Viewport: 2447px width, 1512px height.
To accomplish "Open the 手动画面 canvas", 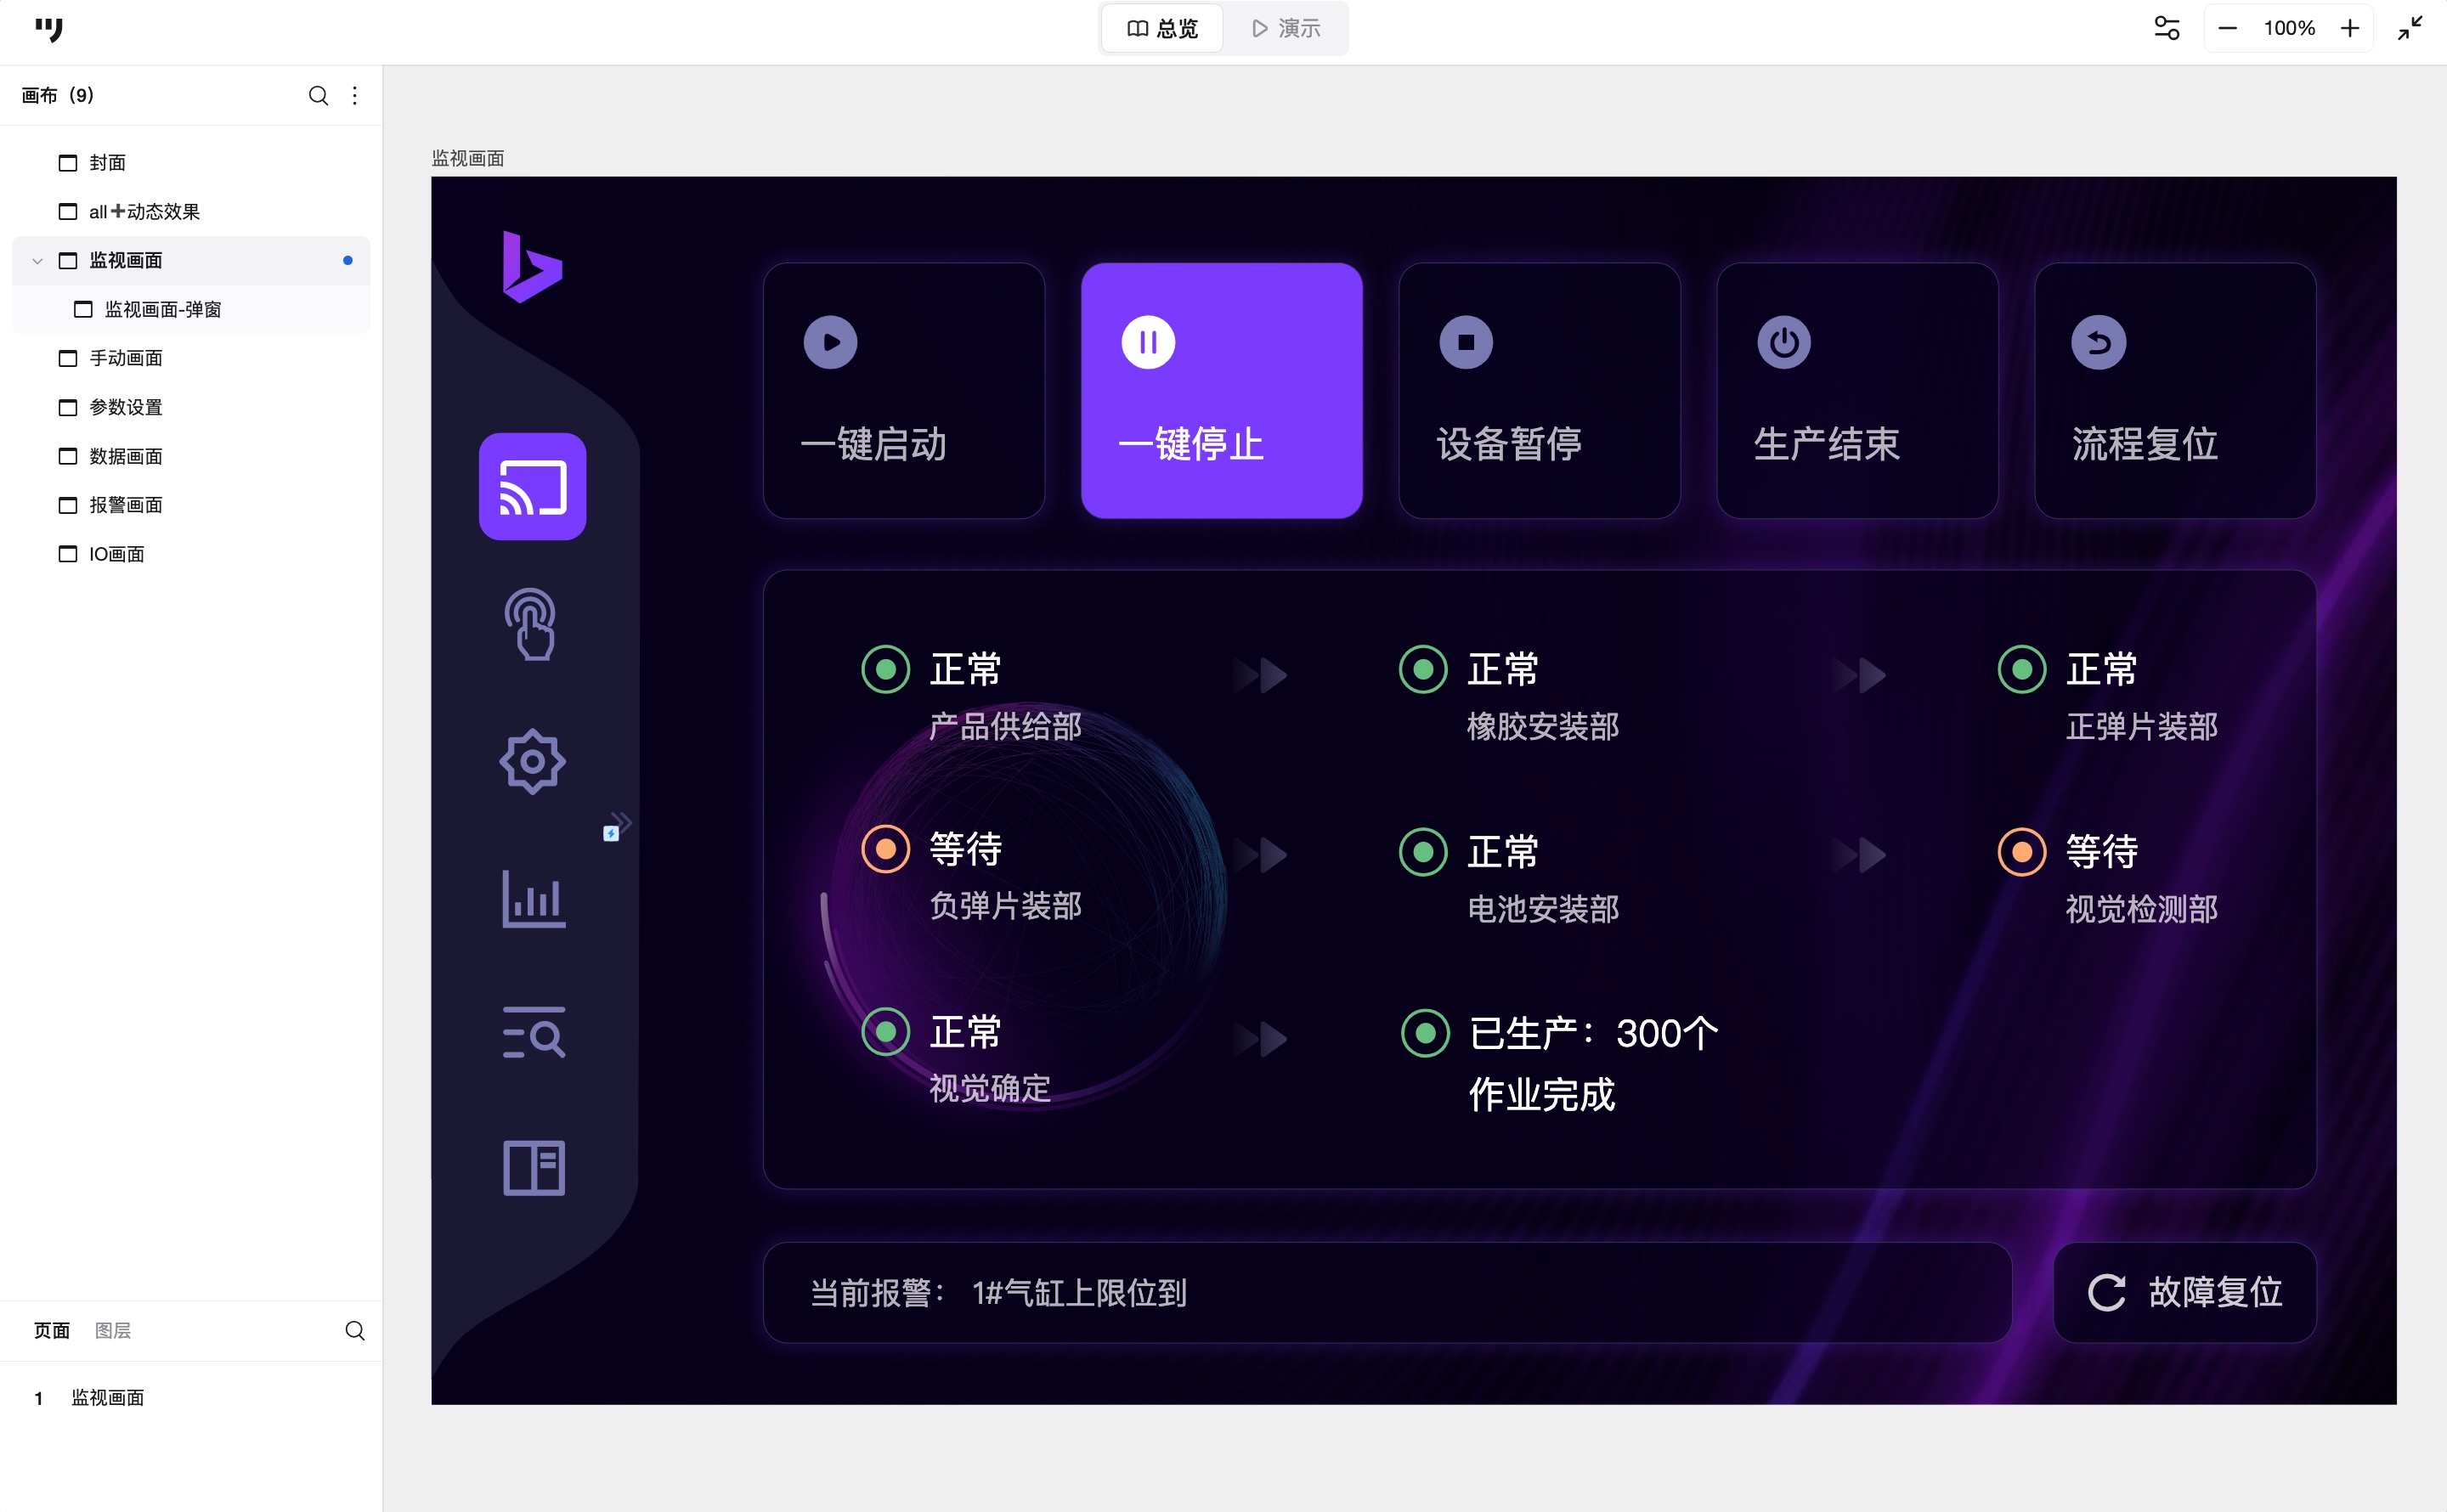I will (x=191, y=358).
